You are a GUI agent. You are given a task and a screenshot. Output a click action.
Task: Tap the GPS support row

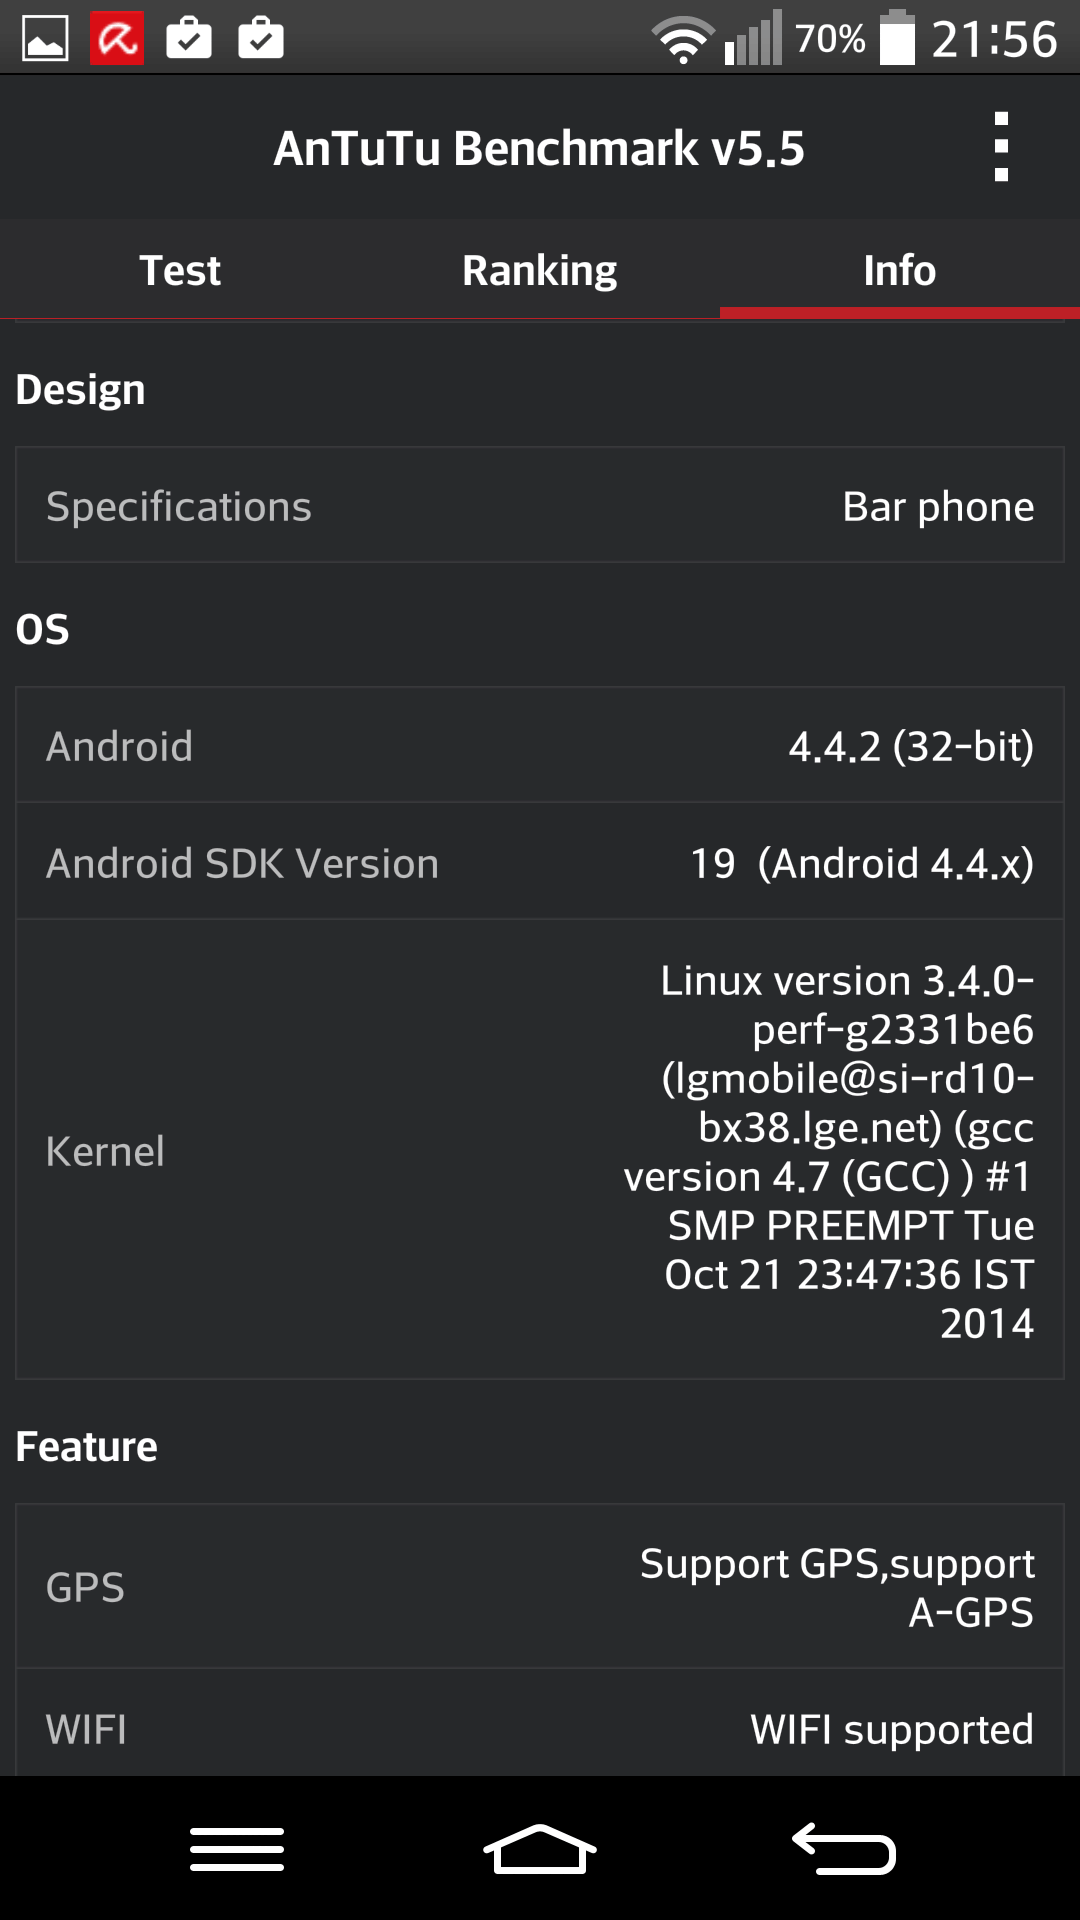[x=540, y=1587]
